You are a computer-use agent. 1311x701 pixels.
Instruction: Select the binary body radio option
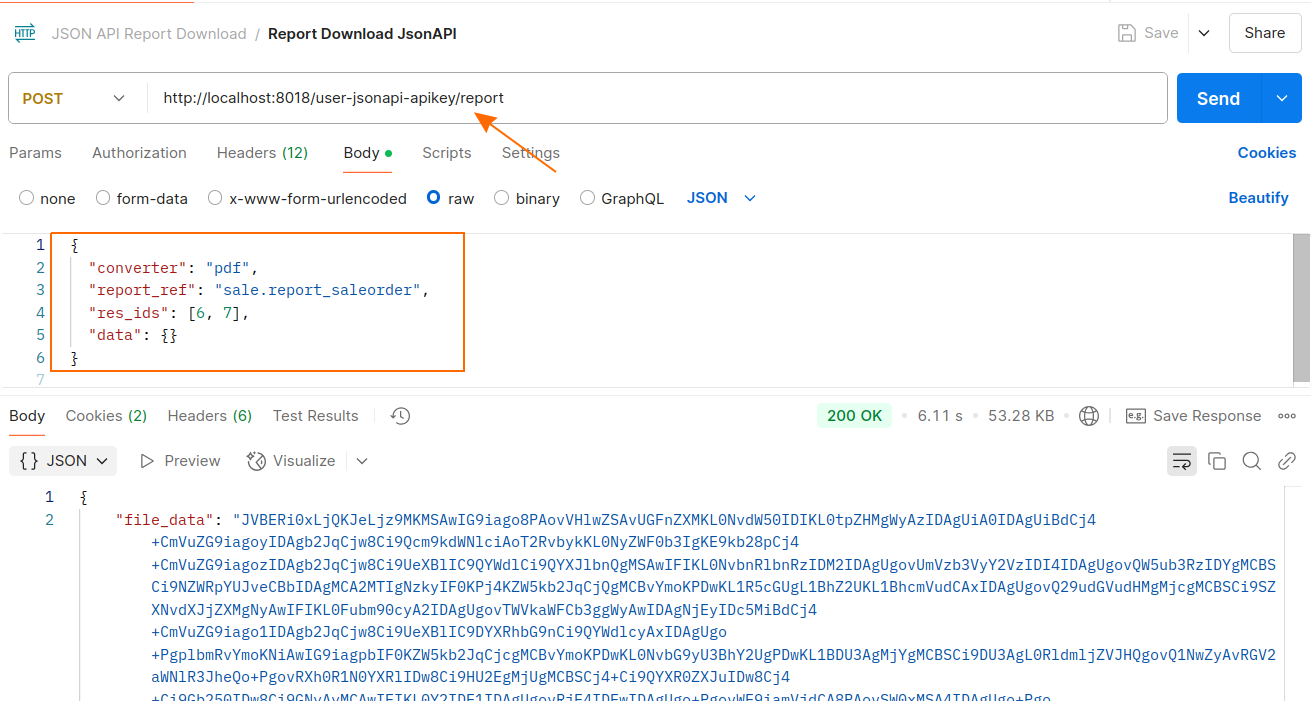coord(502,198)
